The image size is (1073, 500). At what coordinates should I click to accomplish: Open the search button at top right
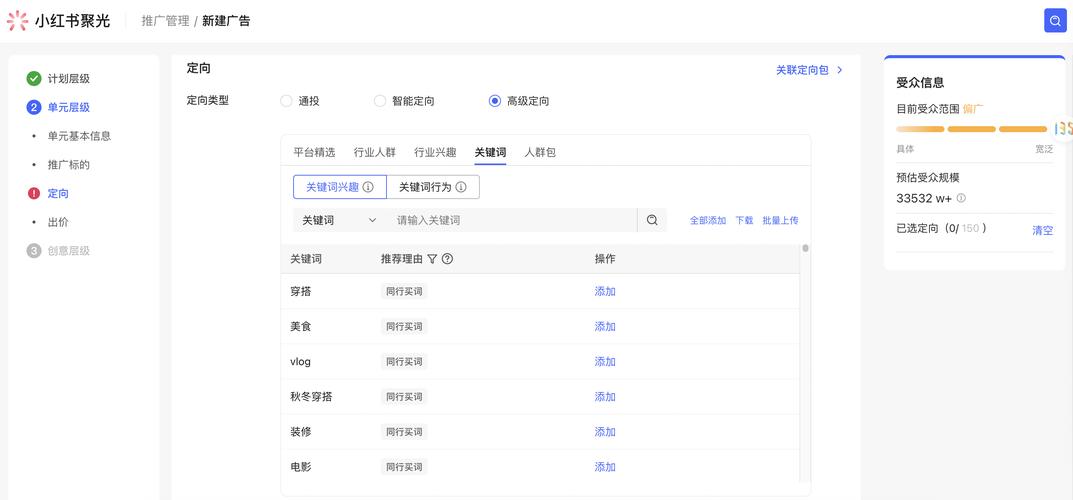click(1055, 21)
